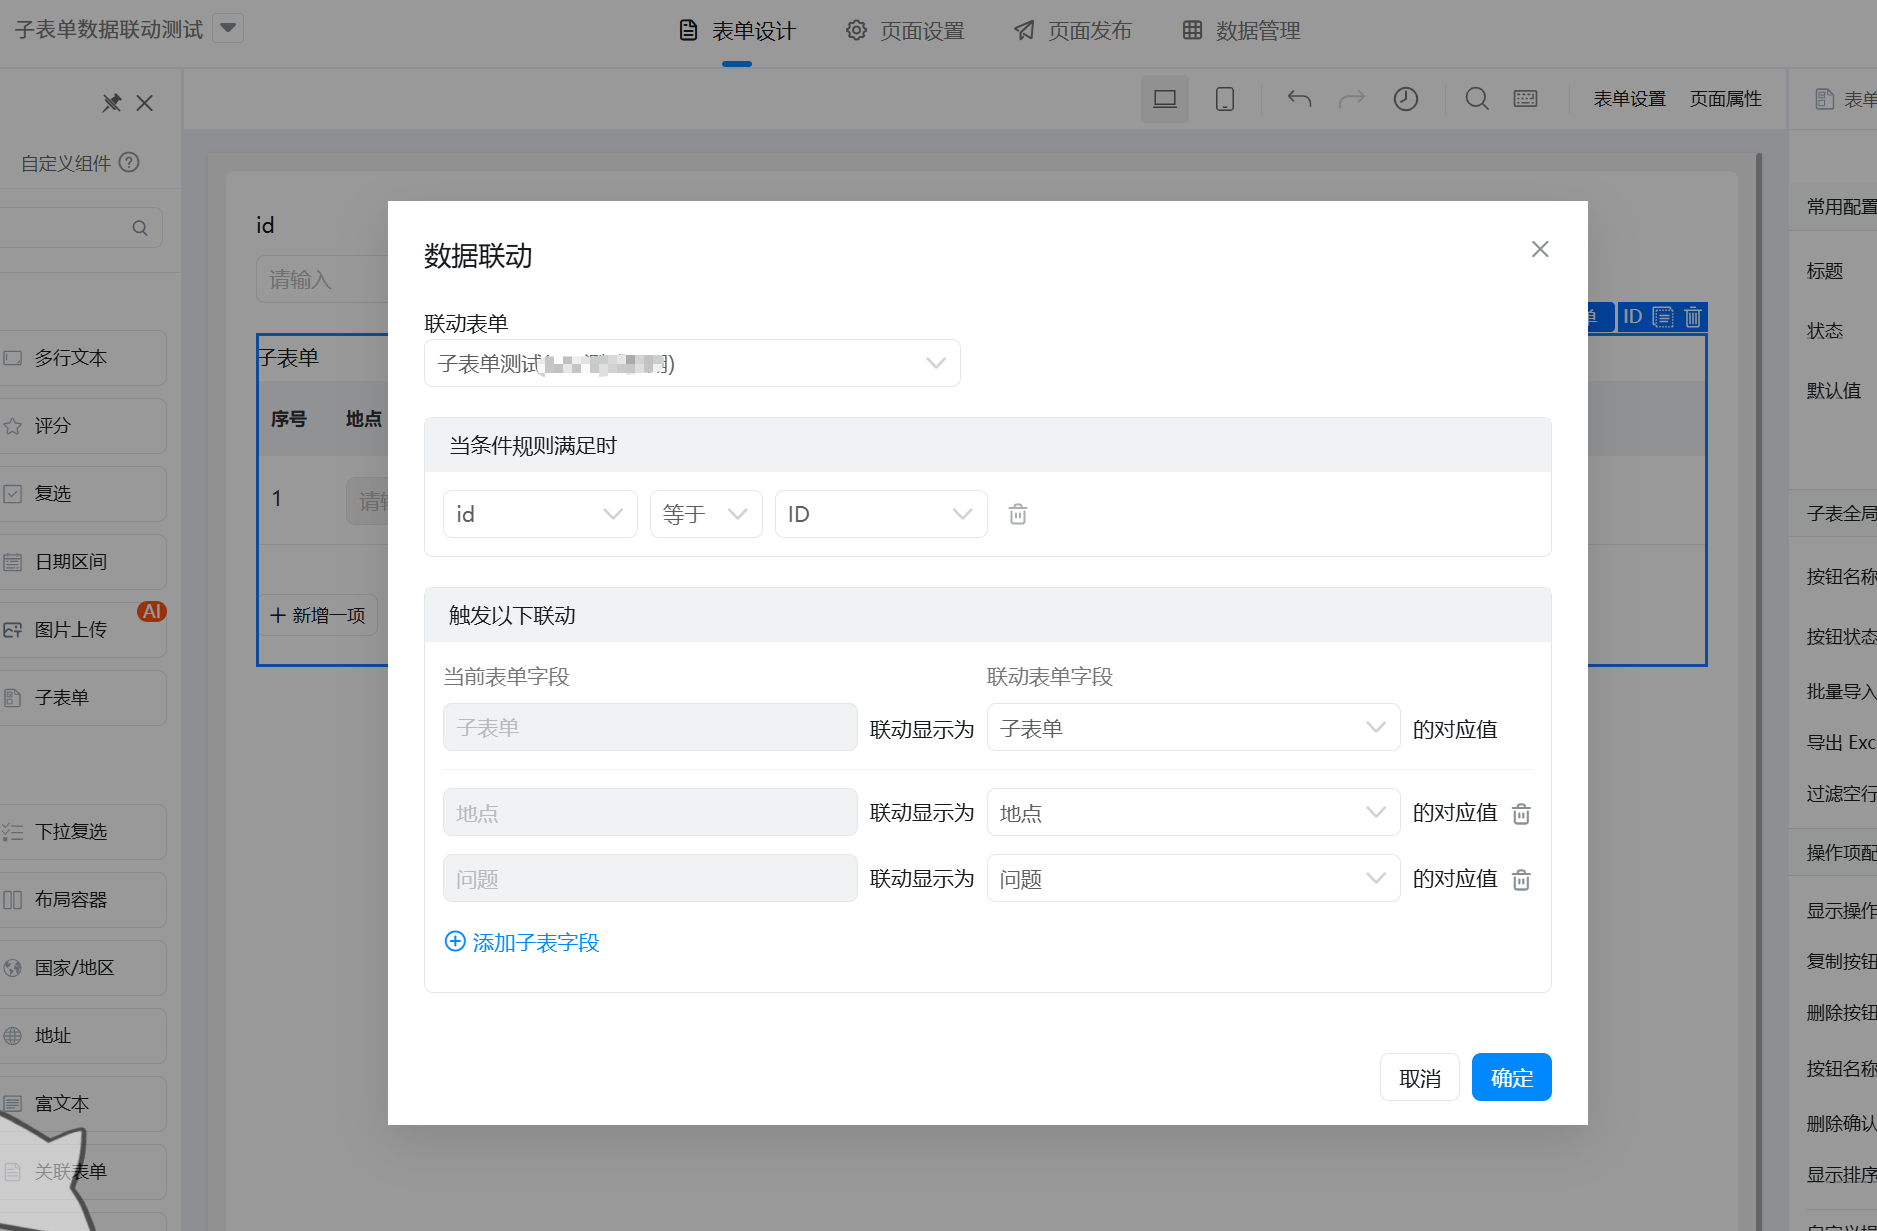1877x1231 pixels.
Task: Confirm with the 确定 button
Action: pos(1511,1077)
